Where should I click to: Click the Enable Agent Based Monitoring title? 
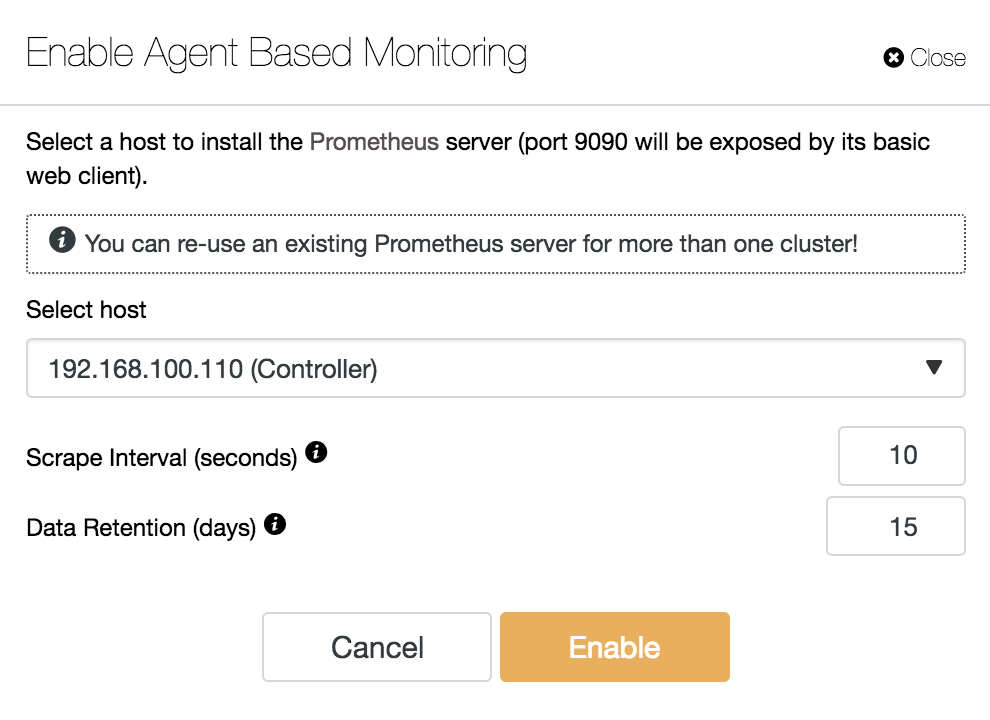[x=277, y=54]
